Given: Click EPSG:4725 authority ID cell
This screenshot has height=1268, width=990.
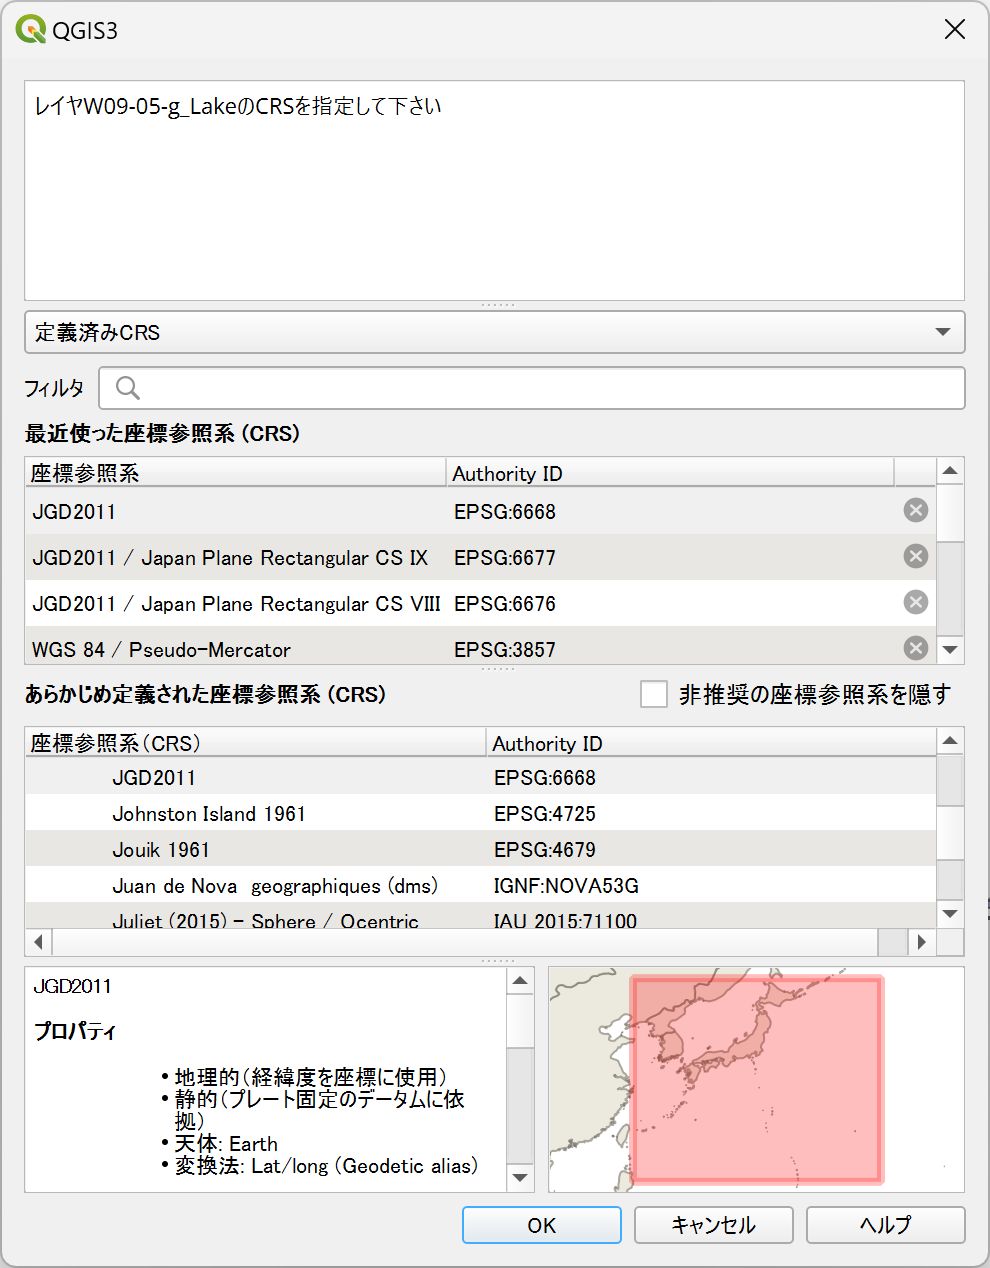Looking at the screenshot, I should 545,813.
